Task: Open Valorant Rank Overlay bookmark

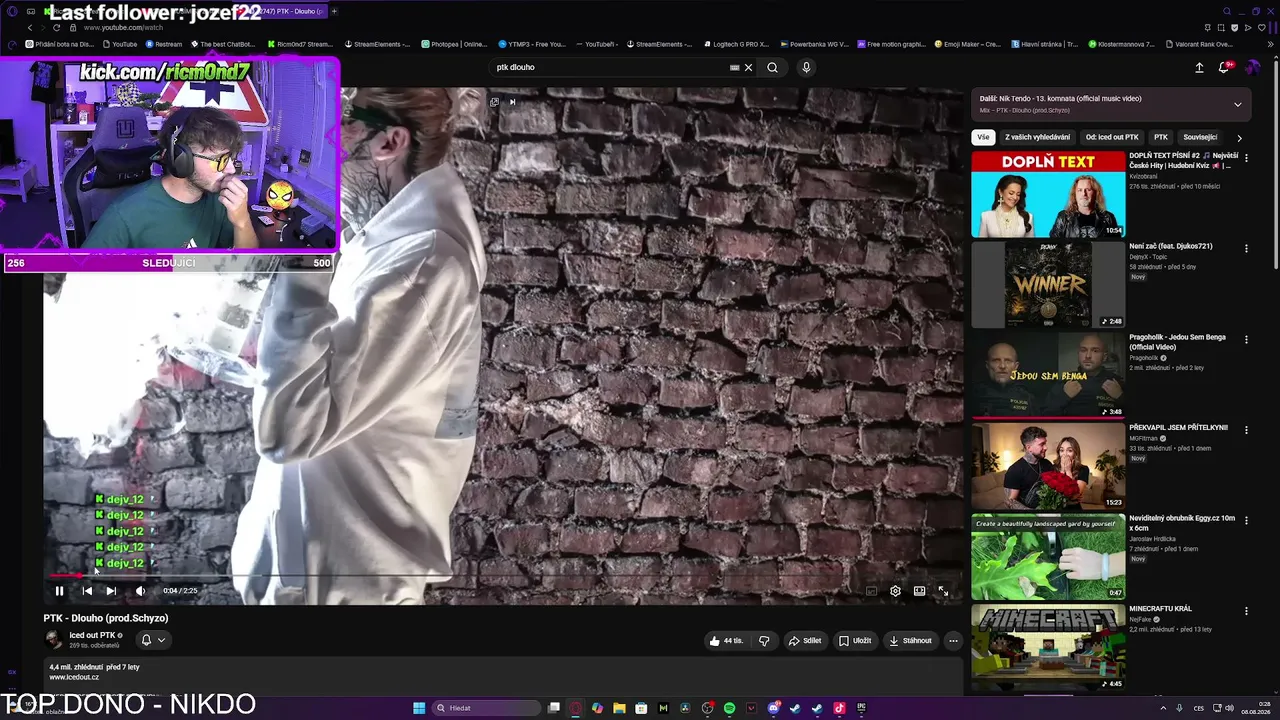Action: (x=1198, y=44)
